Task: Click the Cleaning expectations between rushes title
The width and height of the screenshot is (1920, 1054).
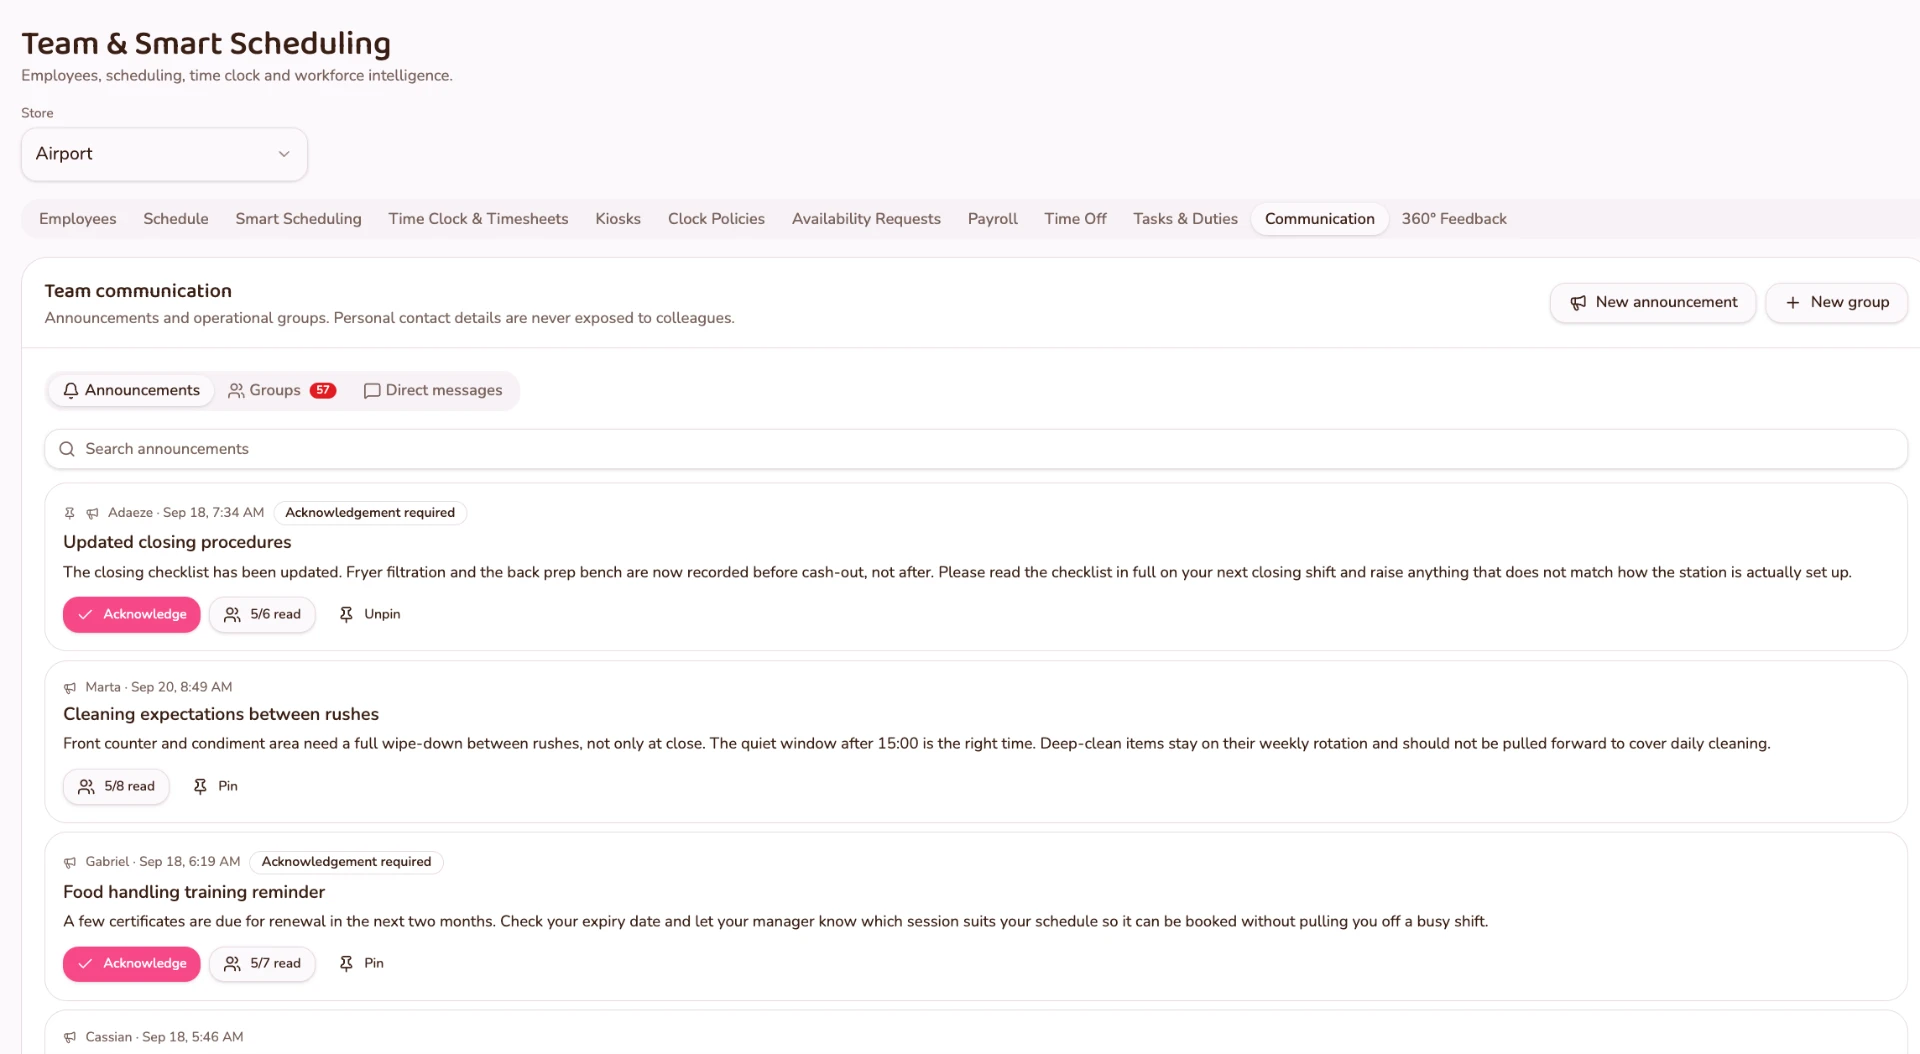Action: tap(221, 714)
